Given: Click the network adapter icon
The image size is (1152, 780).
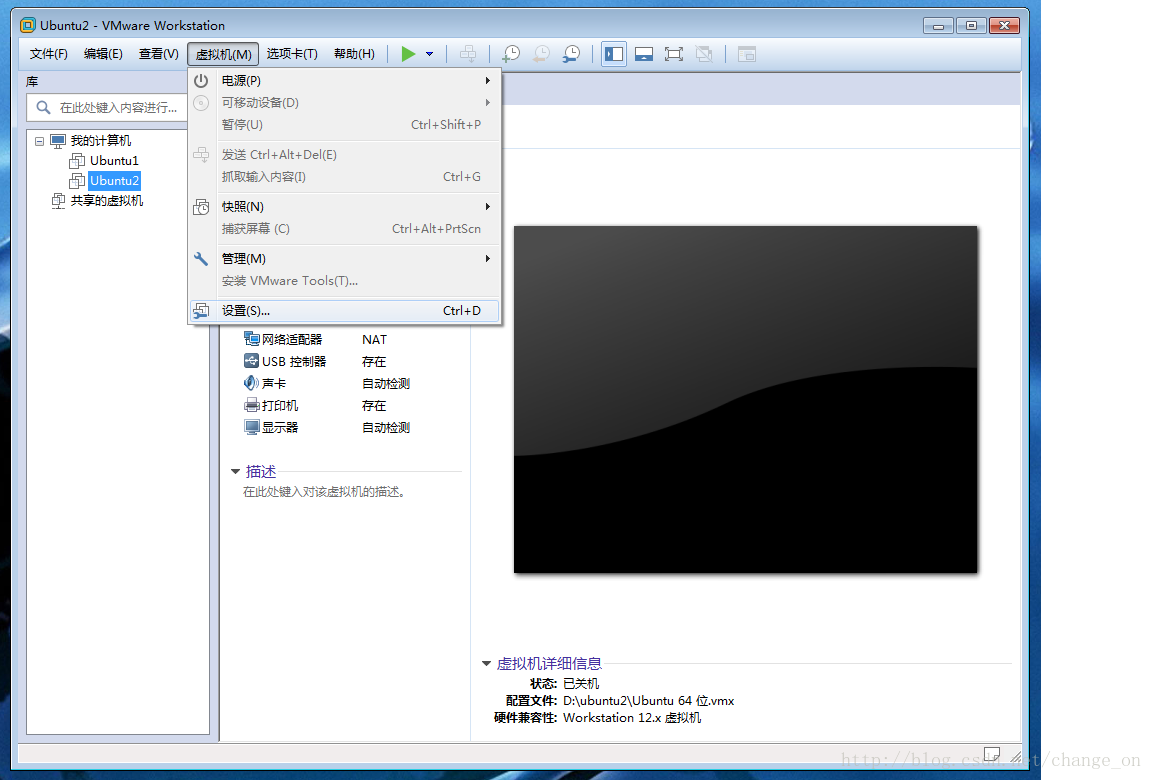Looking at the screenshot, I should point(251,339).
